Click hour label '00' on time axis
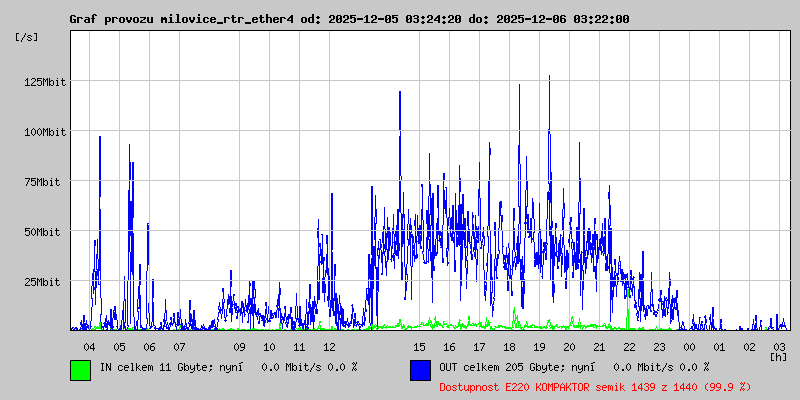This screenshot has height=400, width=800. click(x=689, y=347)
